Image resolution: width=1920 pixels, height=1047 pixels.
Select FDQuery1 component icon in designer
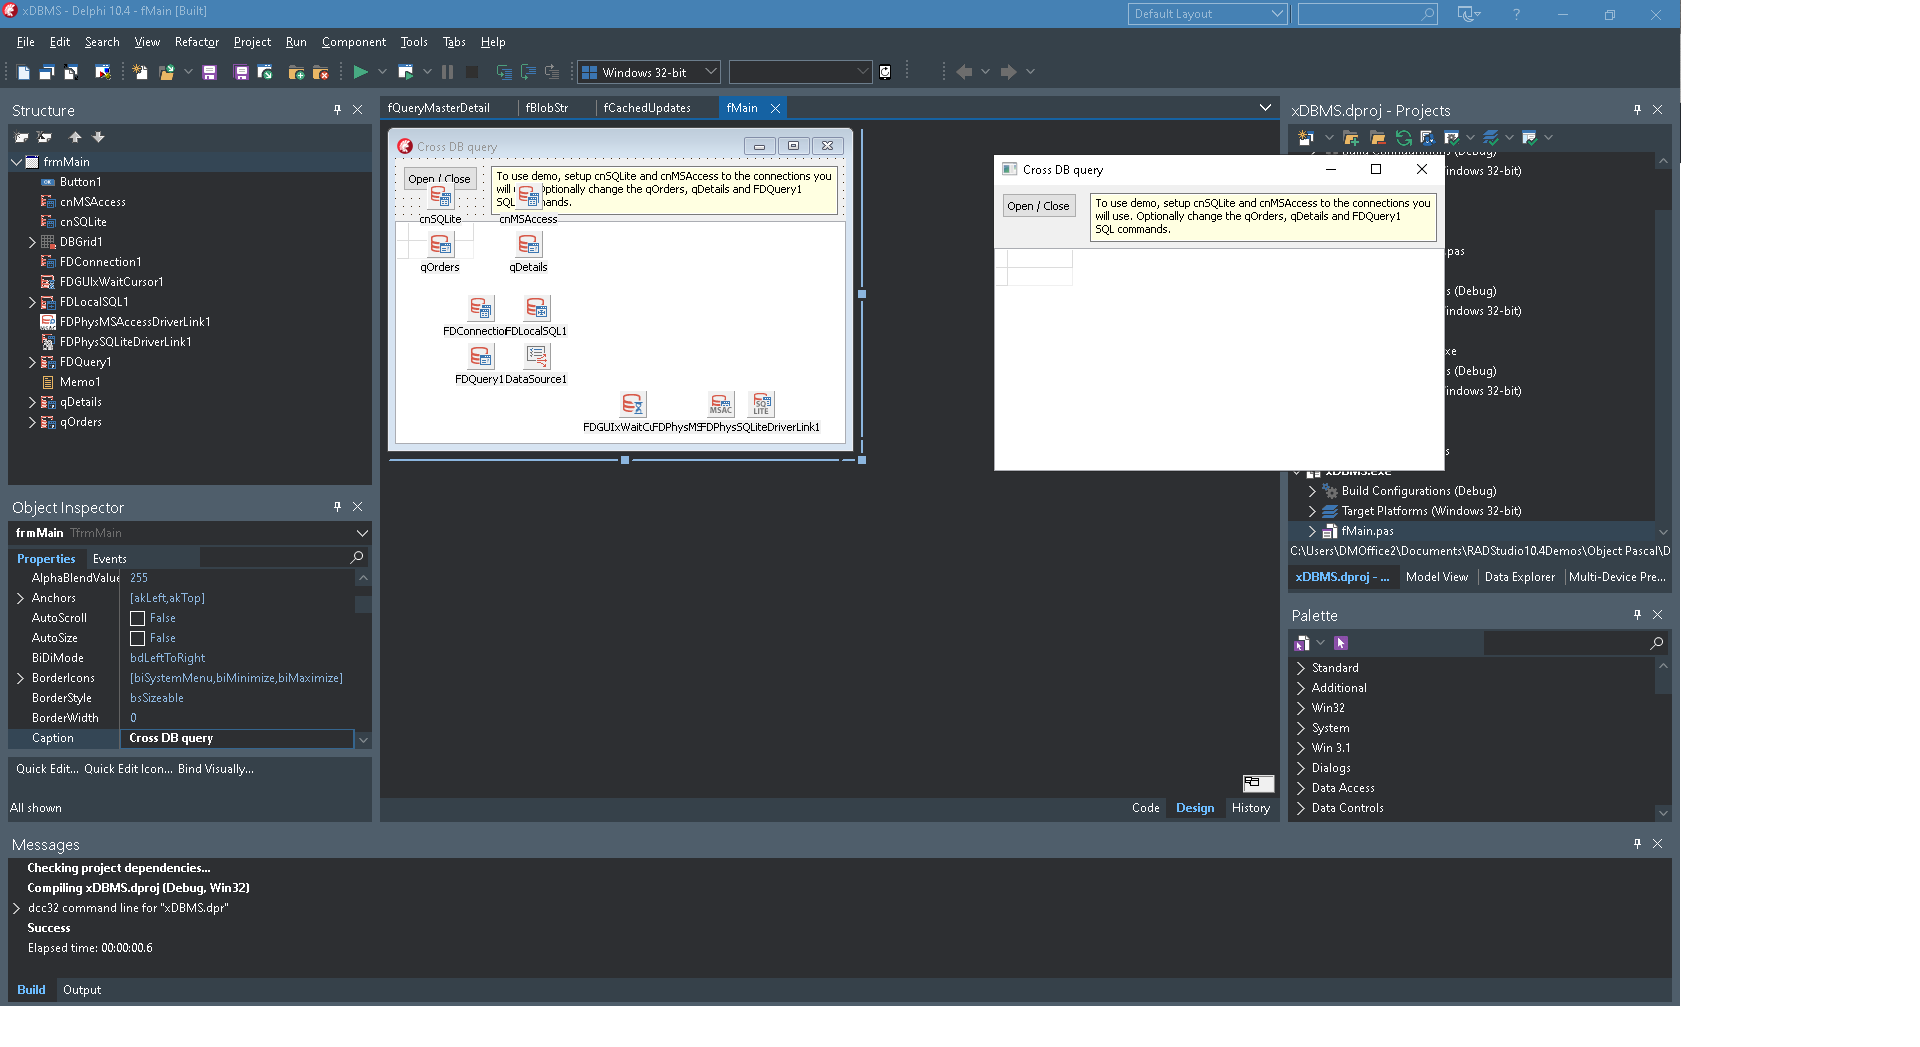click(480, 356)
